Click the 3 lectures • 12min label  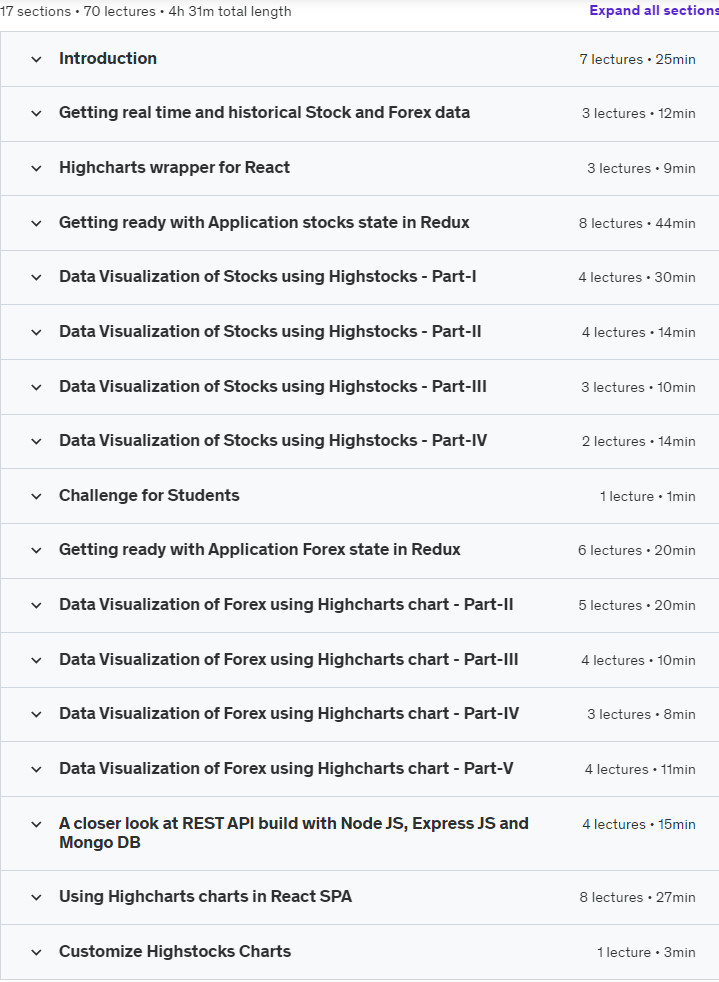click(x=639, y=113)
